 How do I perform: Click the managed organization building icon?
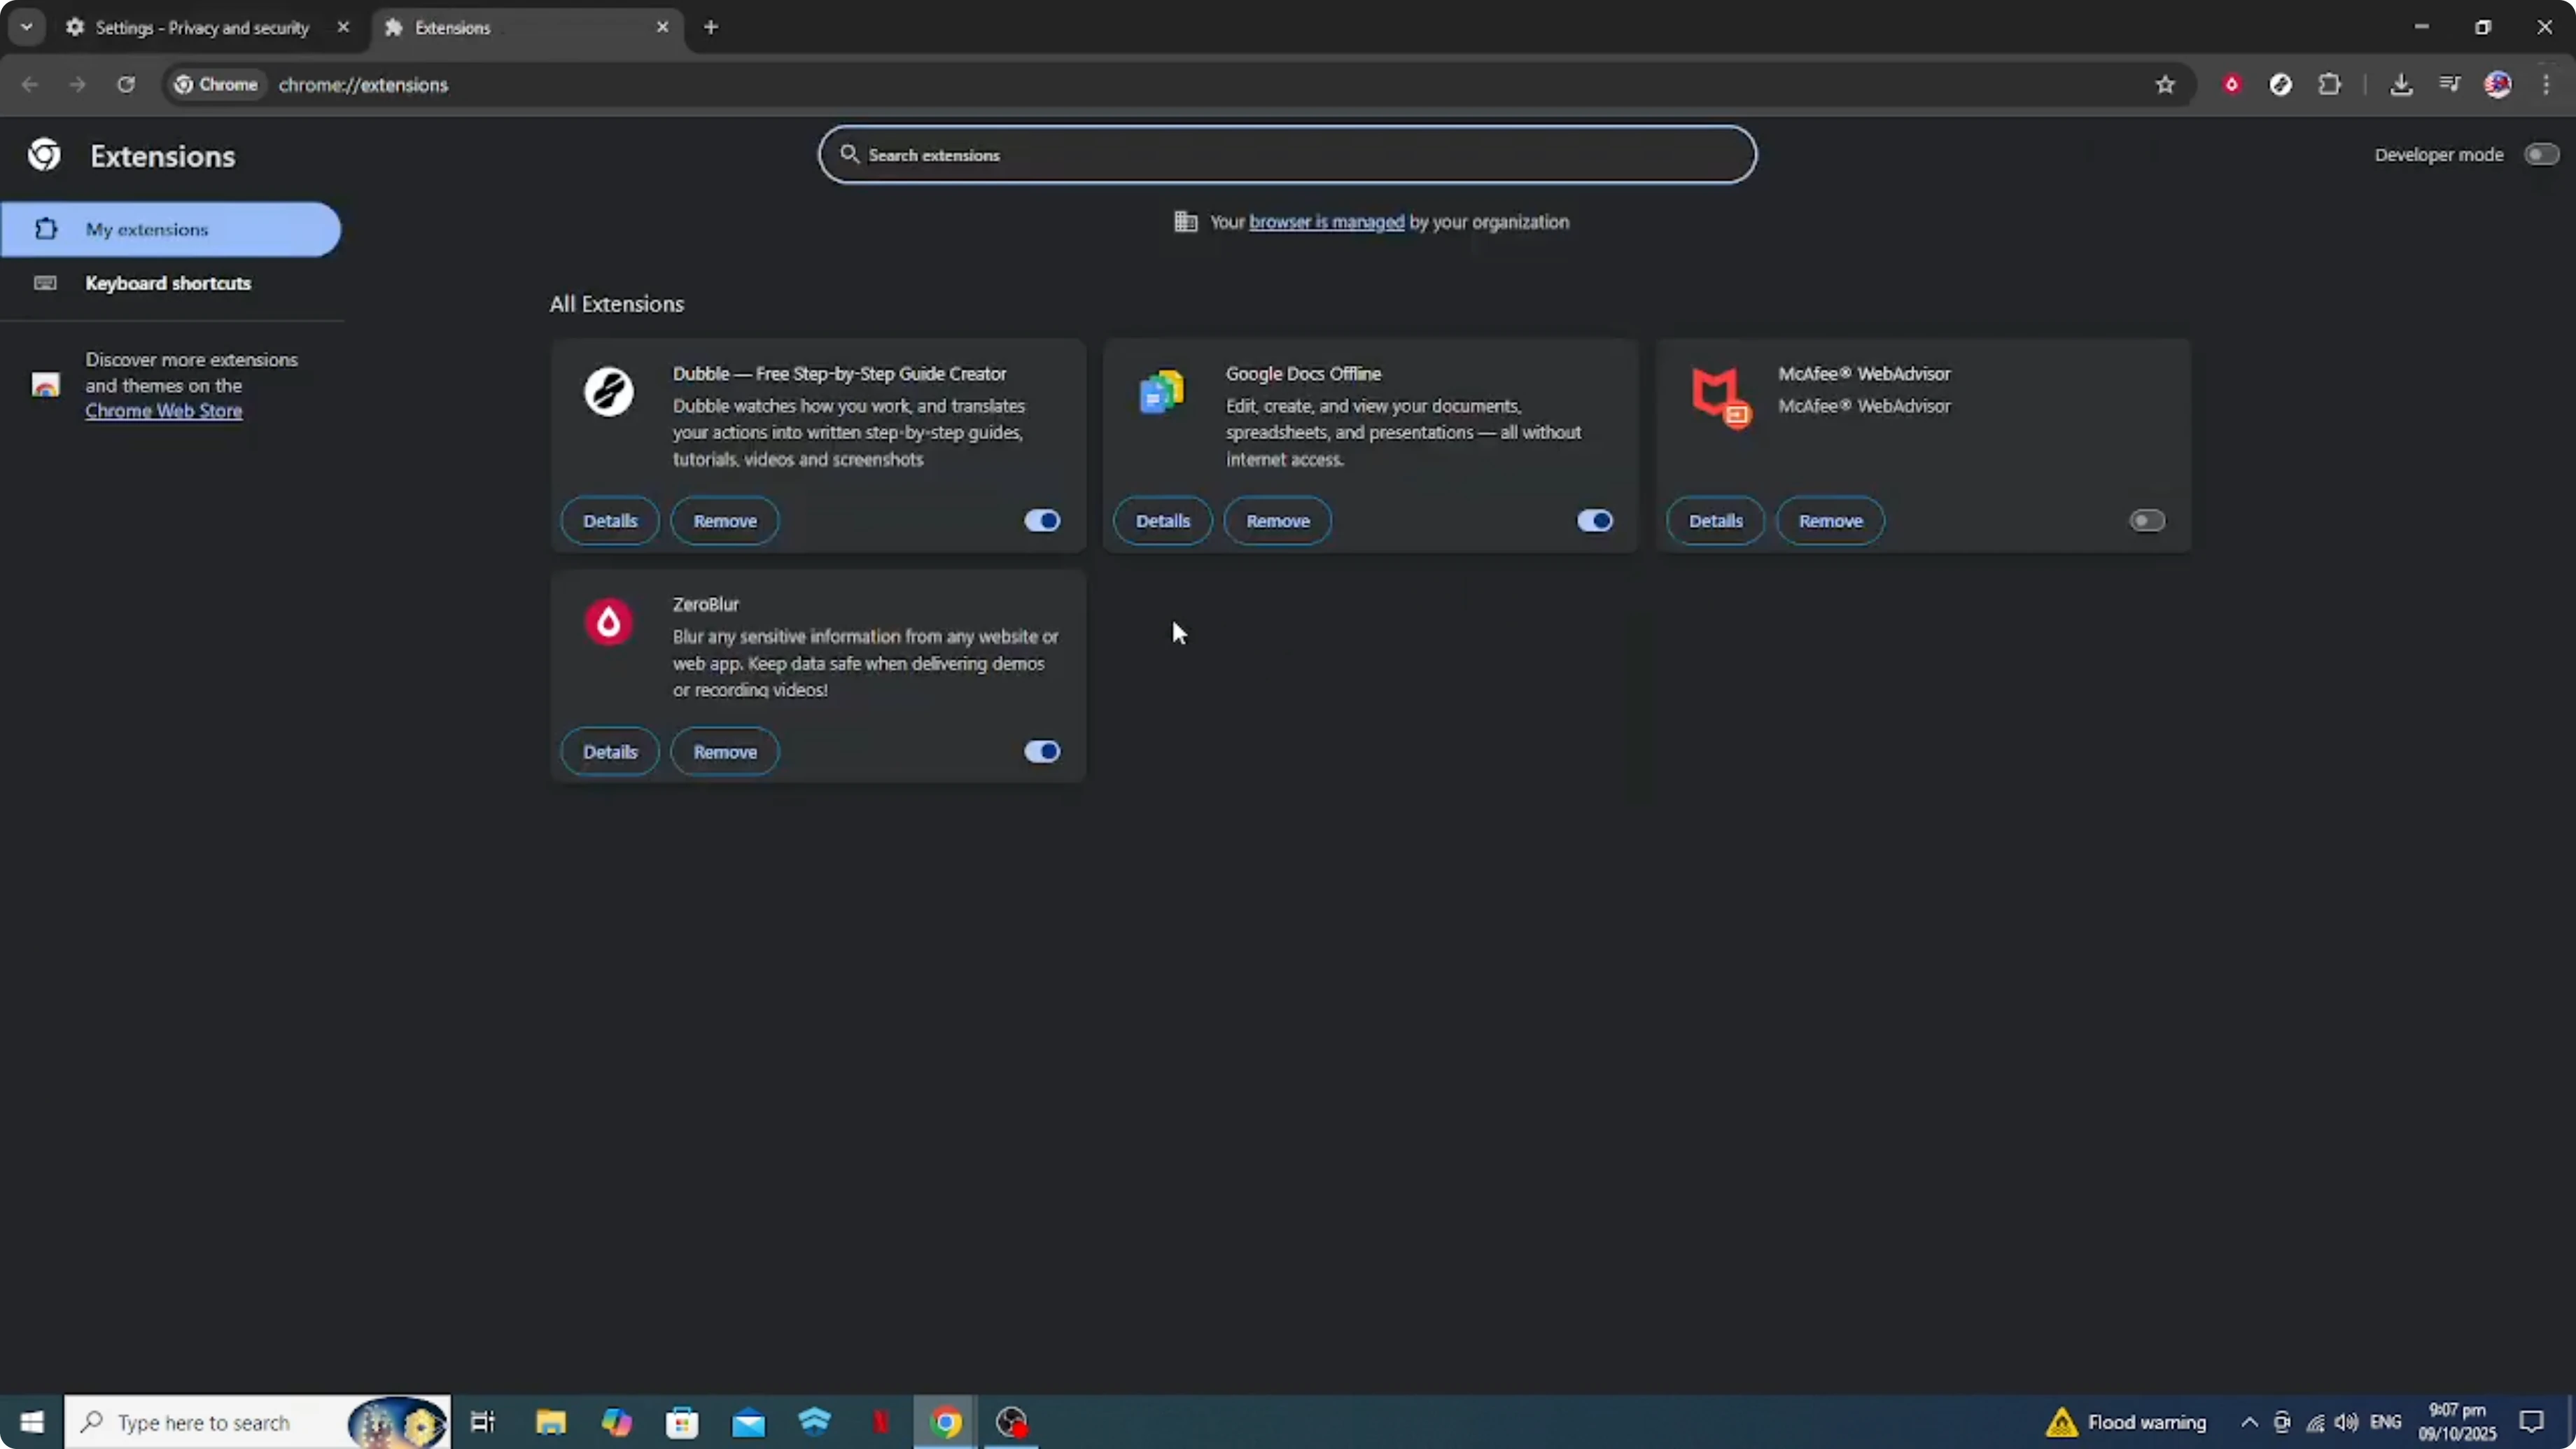[1185, 222]
